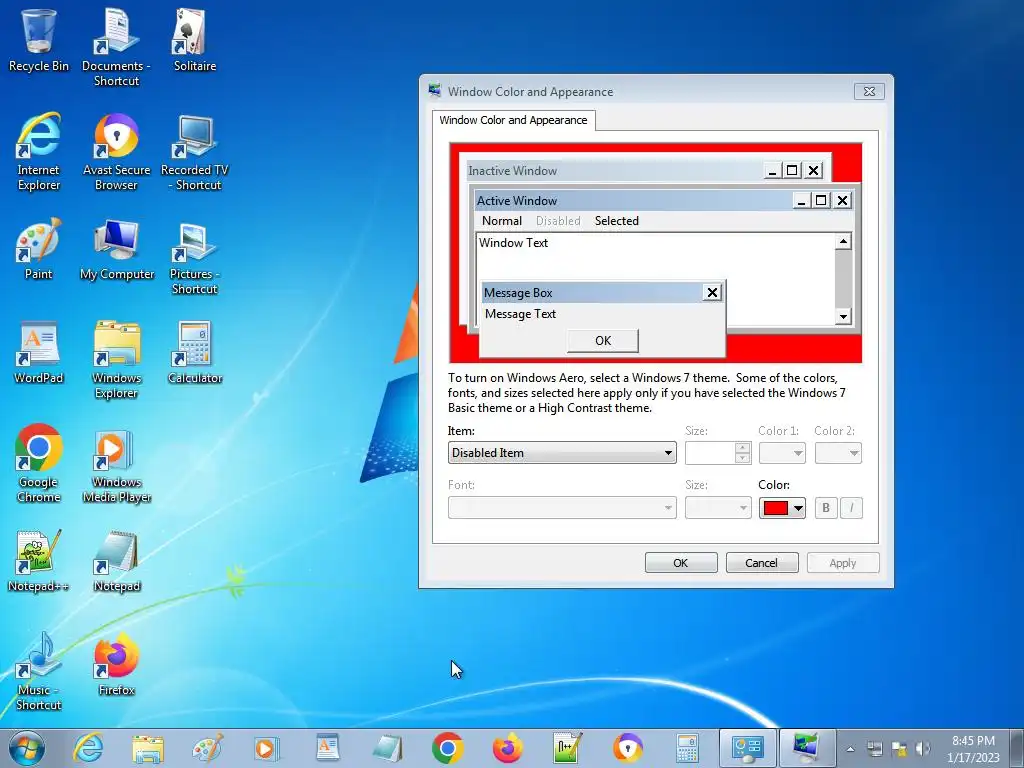Open Notepad desktop icon
The width and height of the screenshot is (1024, 768).
(x=116, y=560)
